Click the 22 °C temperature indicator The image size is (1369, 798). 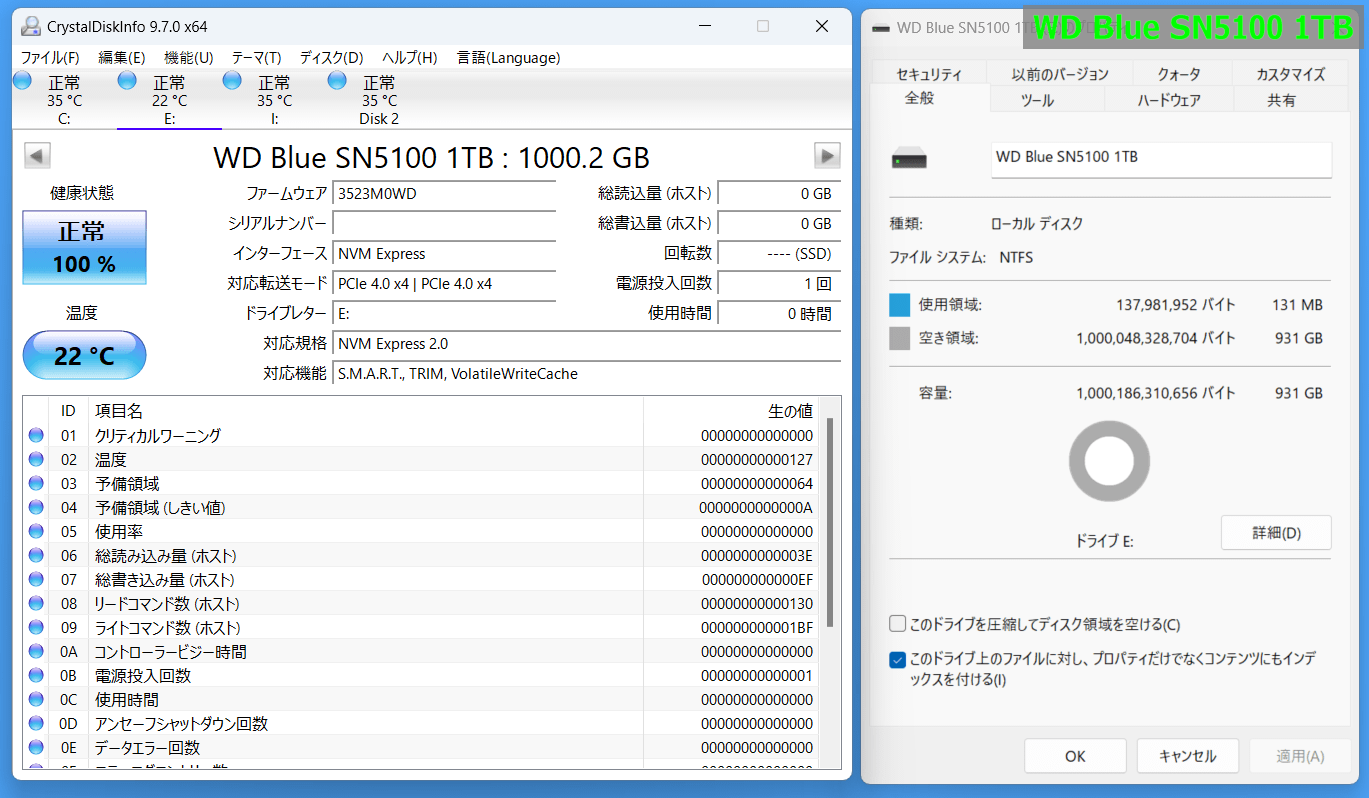point(84,355)
